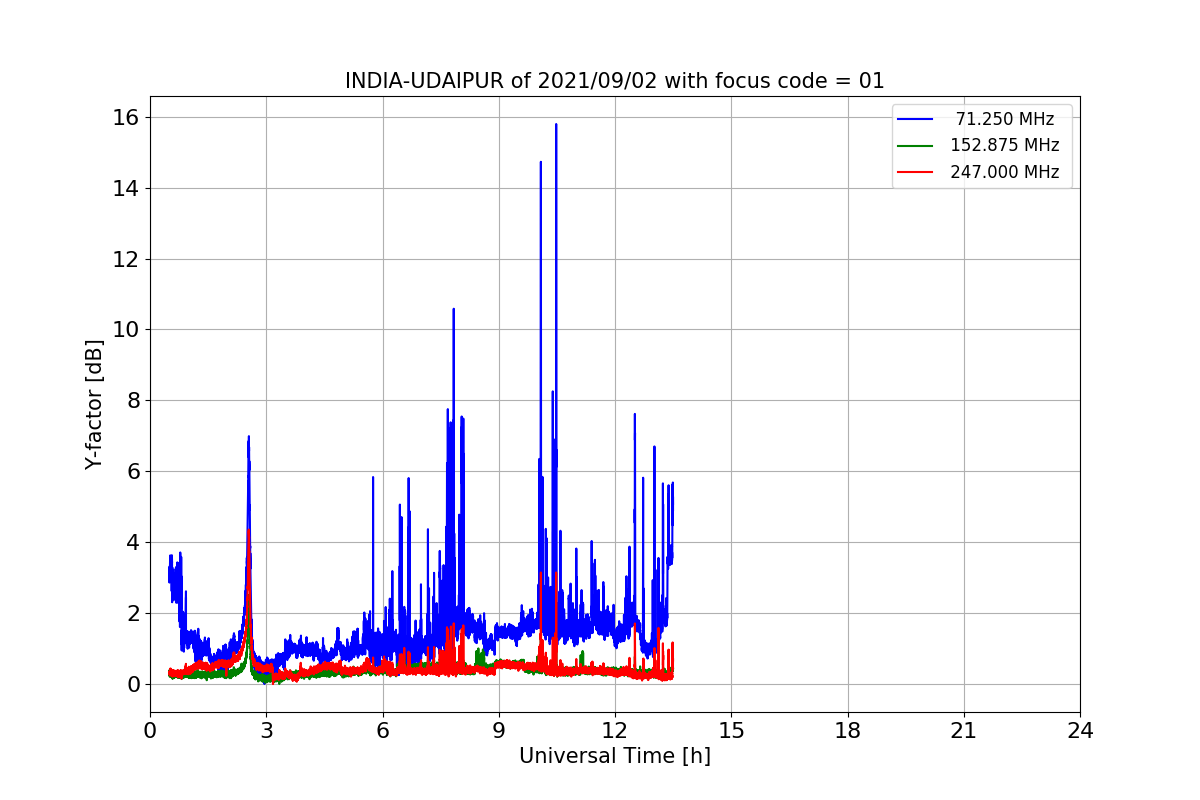Click the x-axis tick label 21

tap(963, 730)
